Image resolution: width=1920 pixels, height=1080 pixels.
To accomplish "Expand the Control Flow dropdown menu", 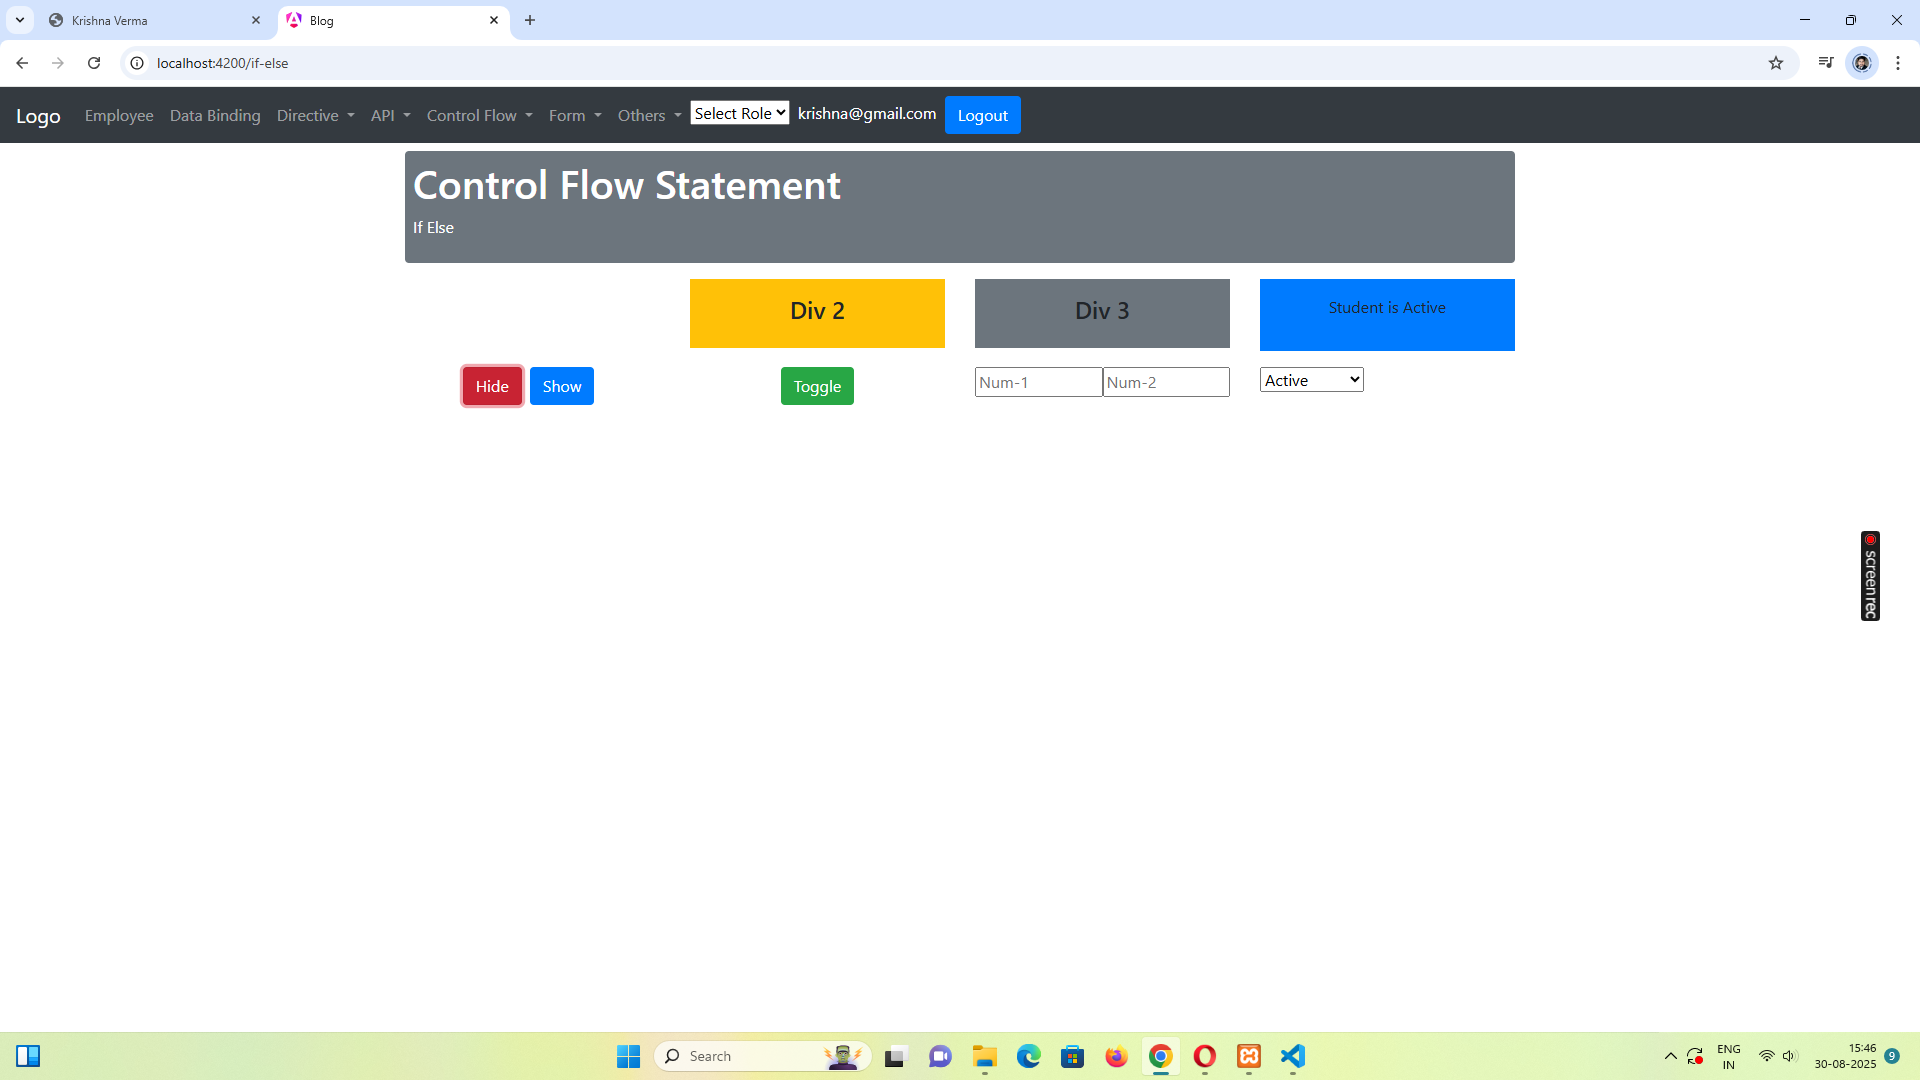I will 480,116.
